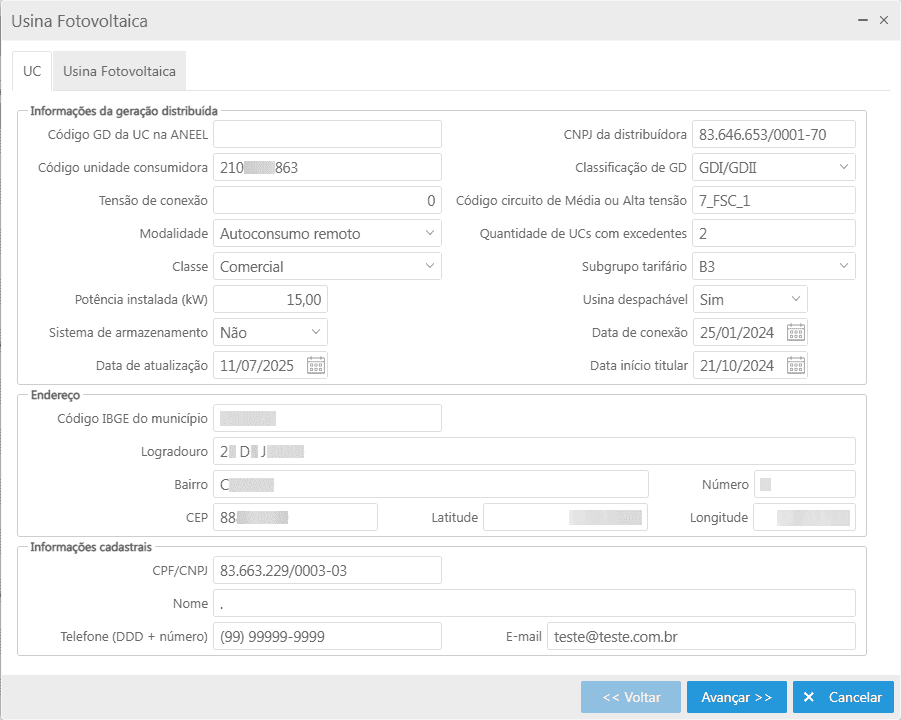Screen dimensions: 901x720
Task: Open Subgrupo tarifário combo box
Action: tap(844, 266)
